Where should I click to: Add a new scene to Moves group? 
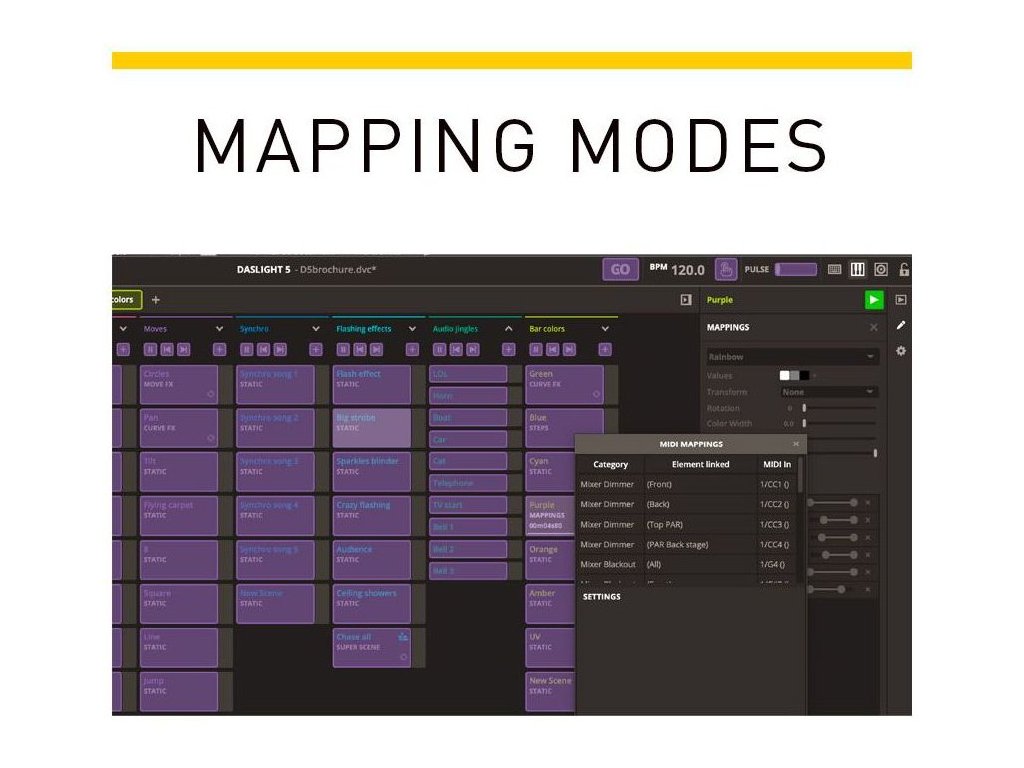219,349
